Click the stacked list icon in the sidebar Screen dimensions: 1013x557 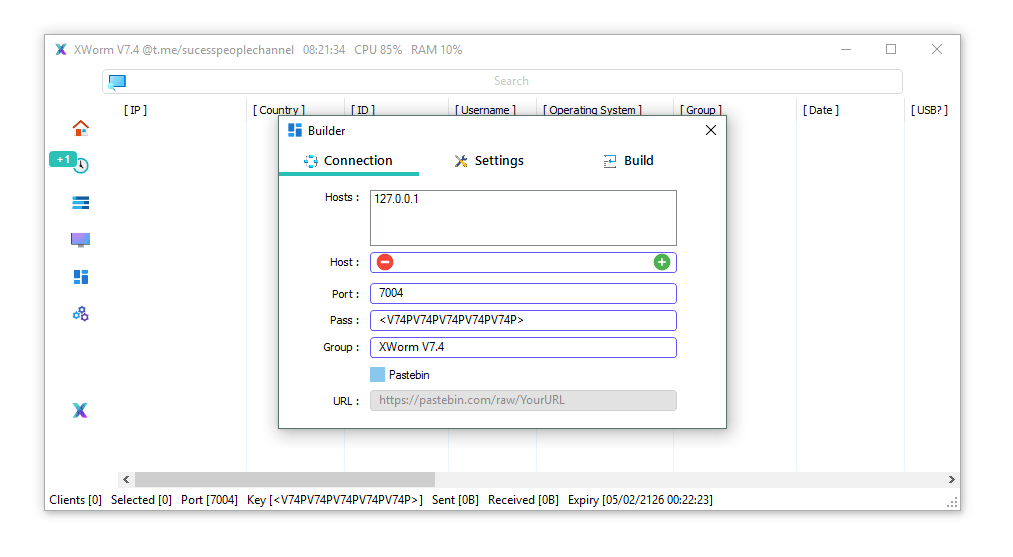81,203
